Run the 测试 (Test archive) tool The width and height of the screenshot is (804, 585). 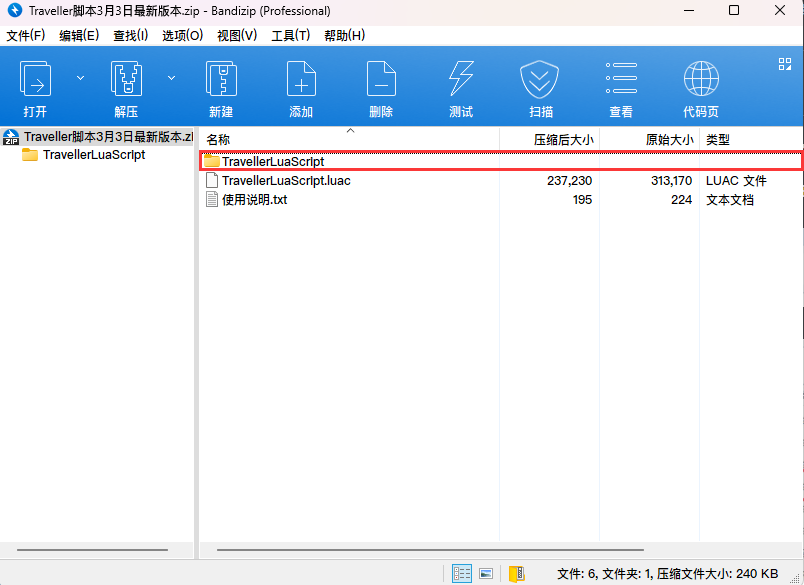(x=460, y=86)
